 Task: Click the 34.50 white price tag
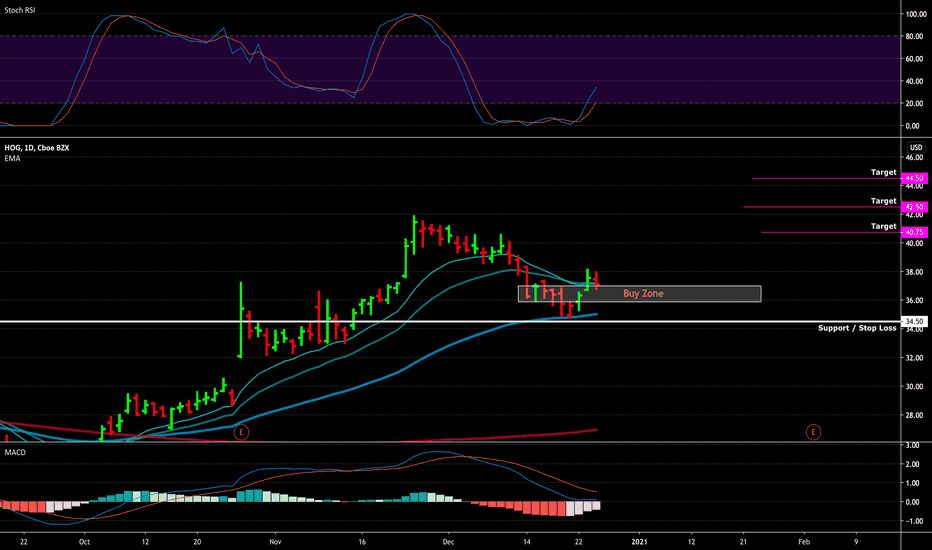pos(914,322)
